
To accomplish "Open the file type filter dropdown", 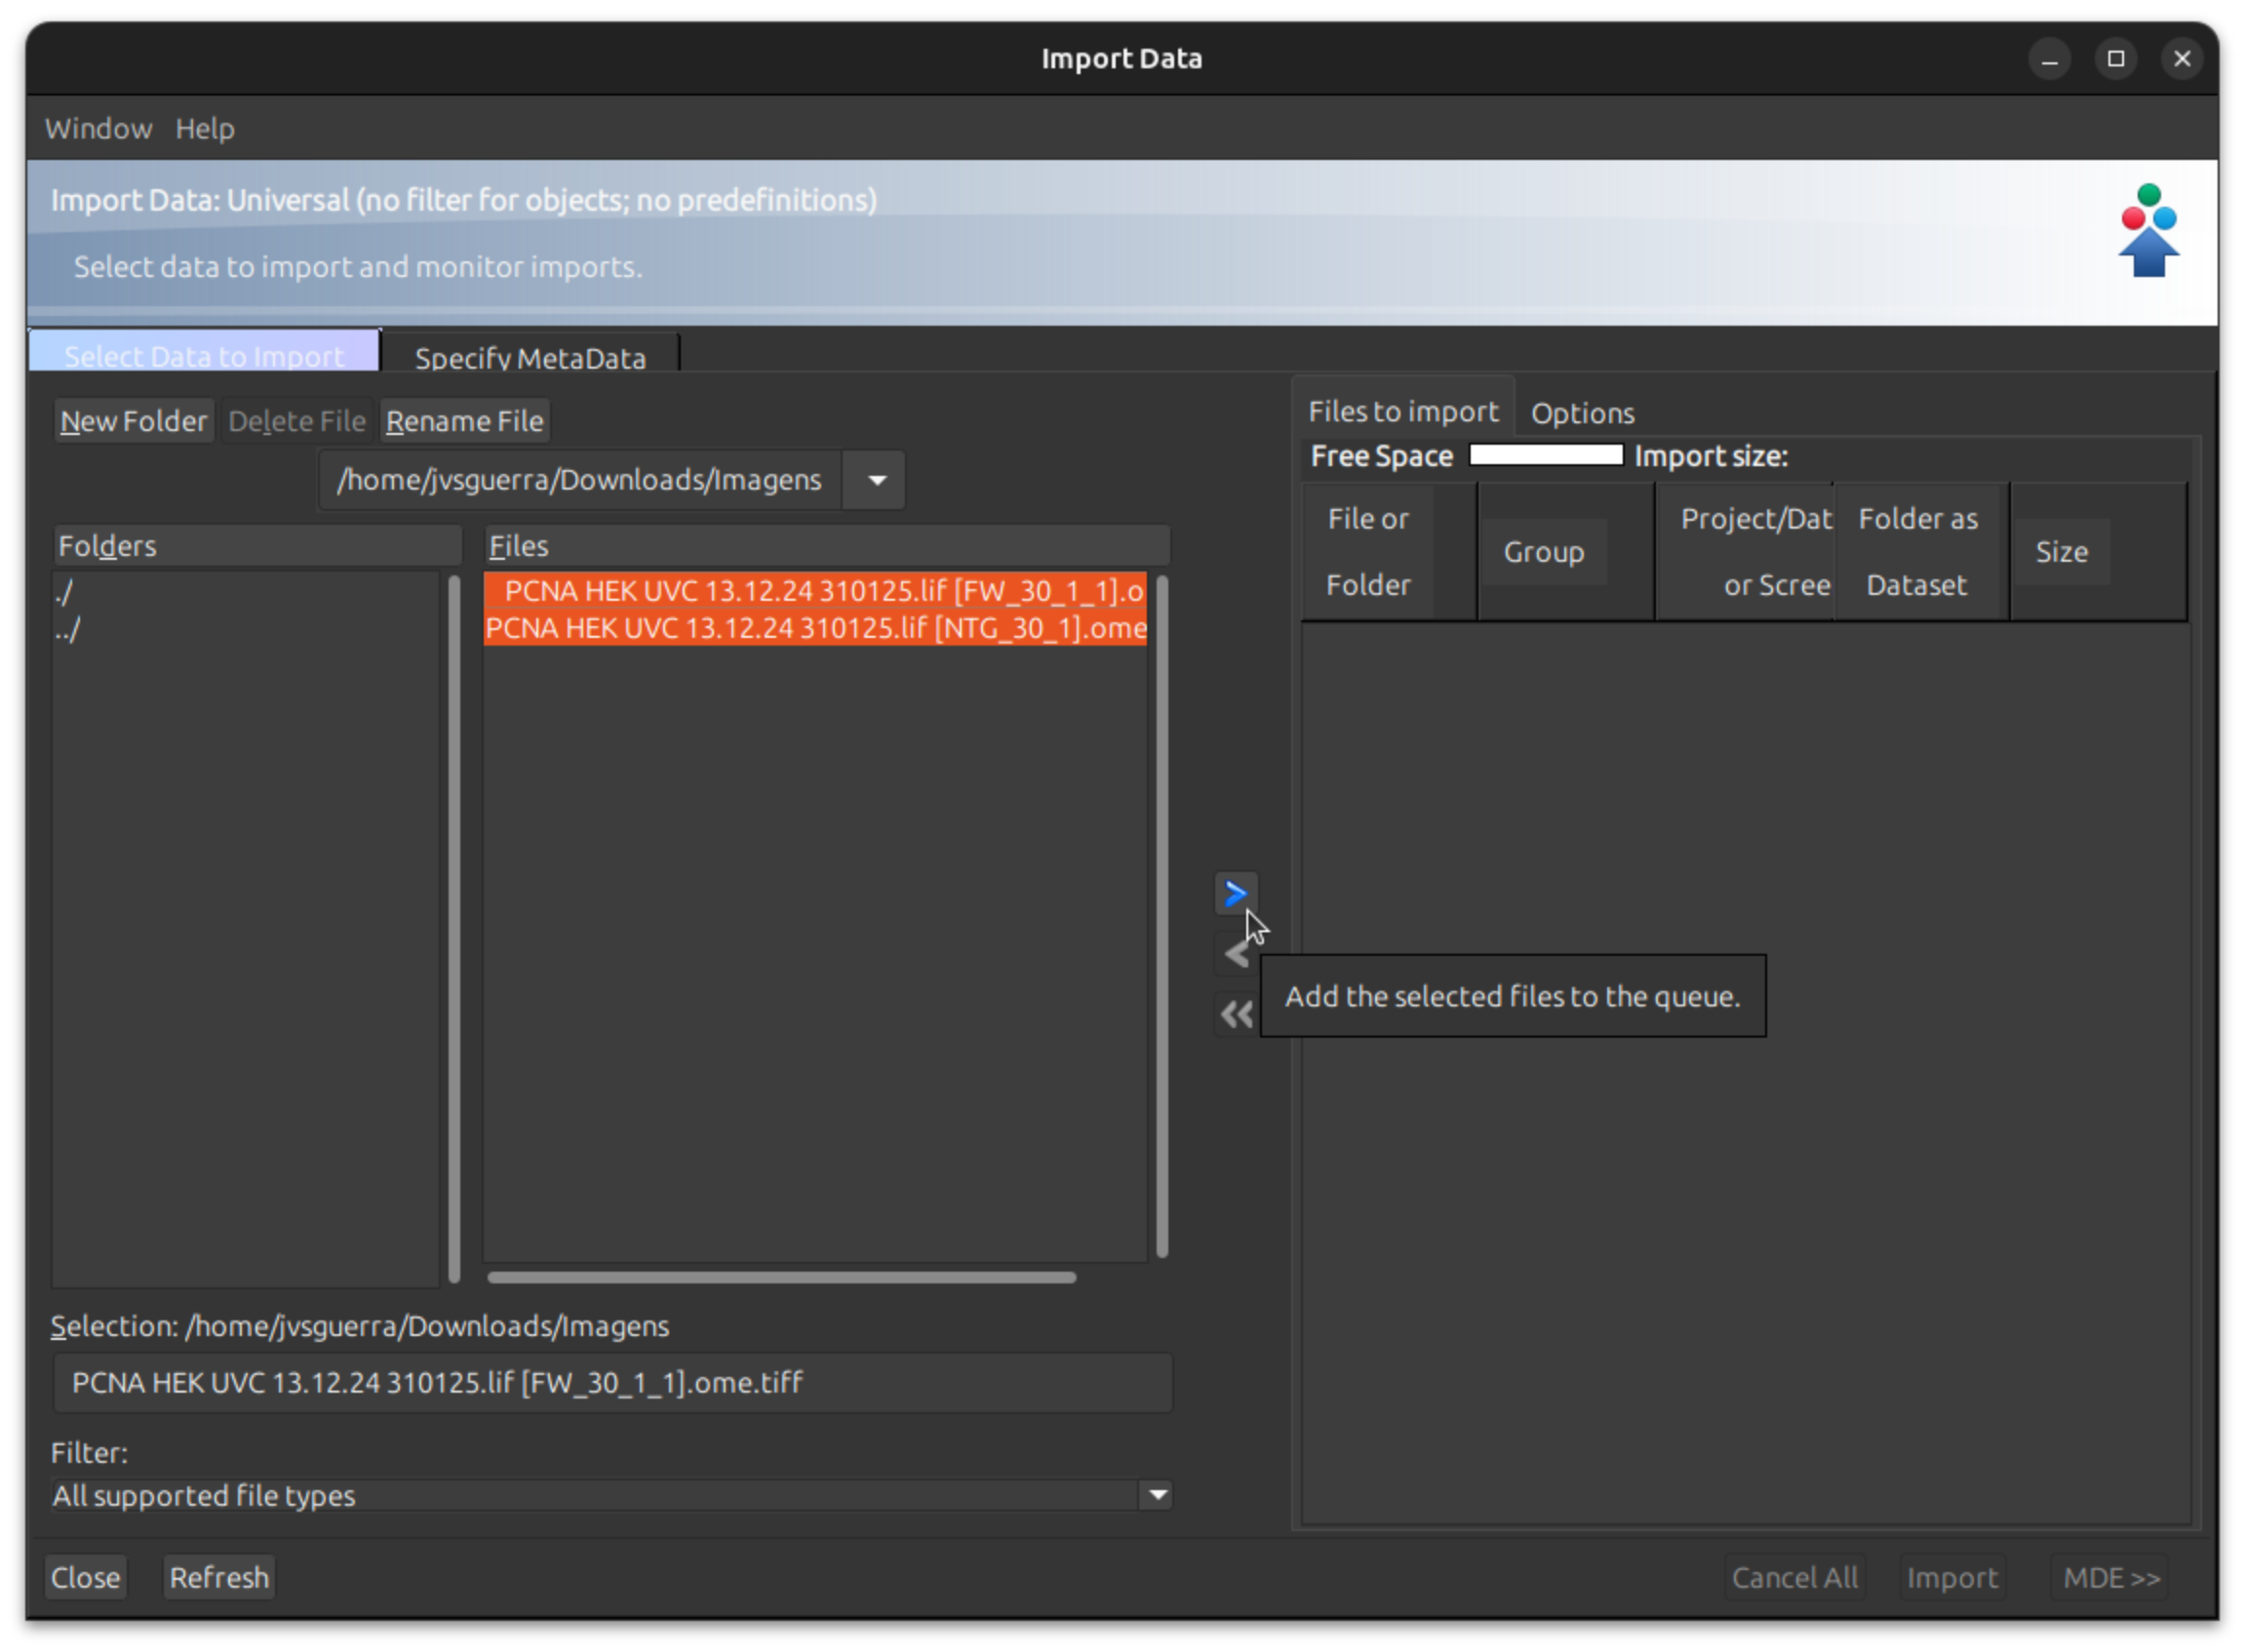I will pos(1157,1494).
